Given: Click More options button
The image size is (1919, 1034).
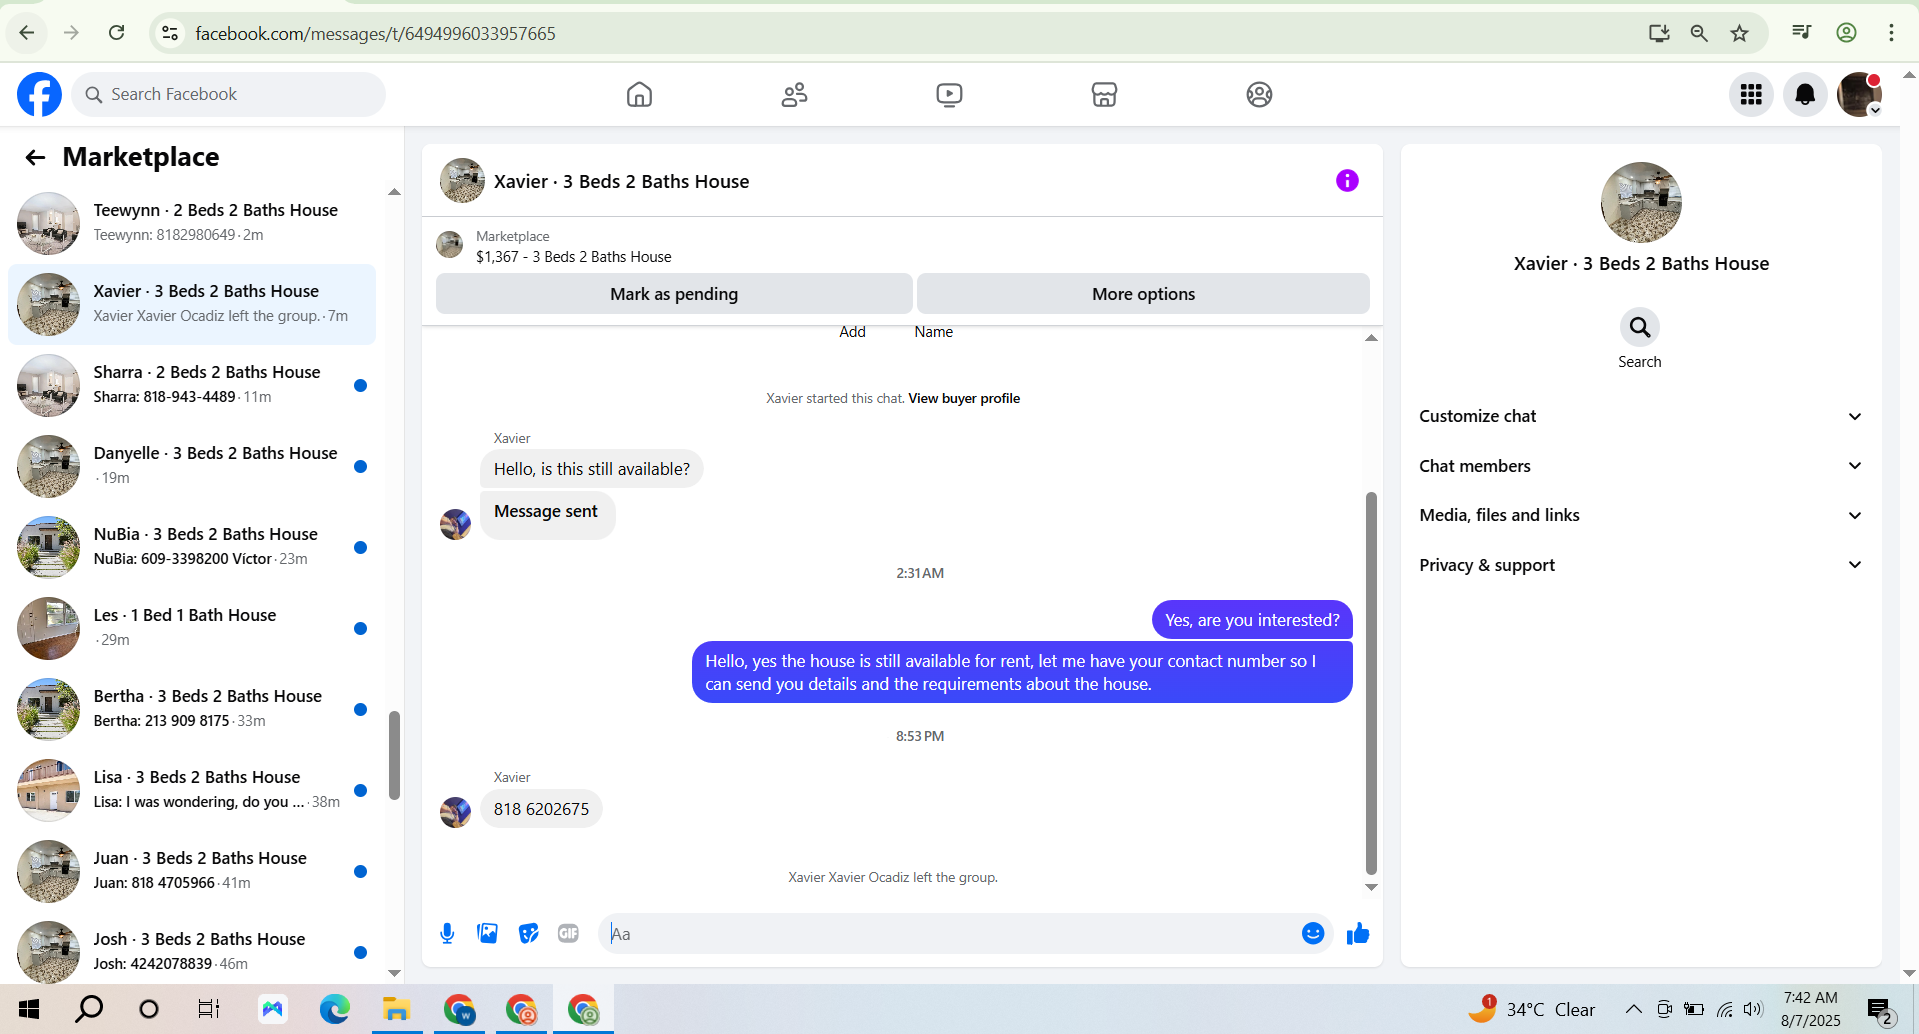Looking at the screenshot, I should click(x=1143, y=294).
